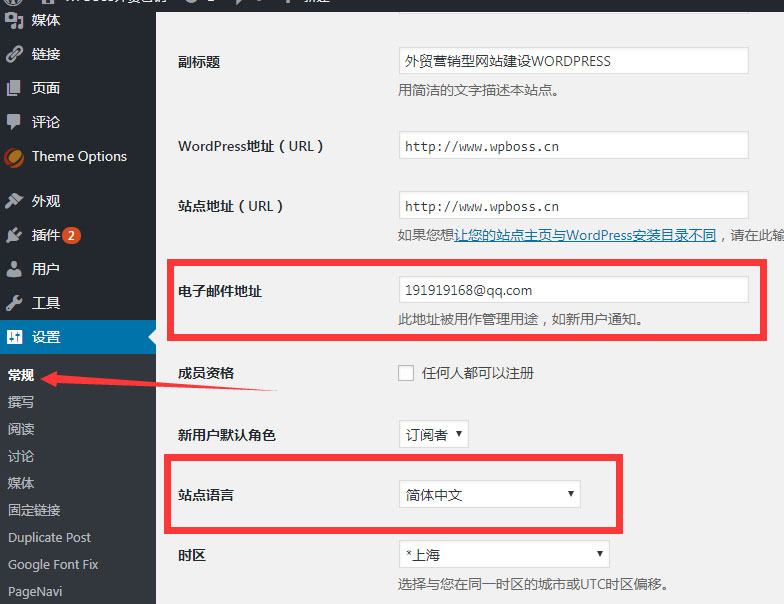Image resolution: width=784 pixels, height=604 pixels.
Task: Select the 阅读 settings submenu
Action: click(21, 429)
